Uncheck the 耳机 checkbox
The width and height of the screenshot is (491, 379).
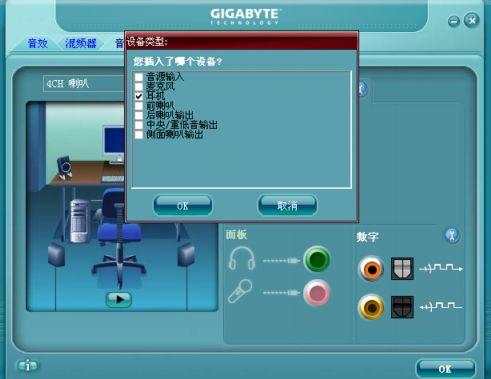(x=139, y=96)
